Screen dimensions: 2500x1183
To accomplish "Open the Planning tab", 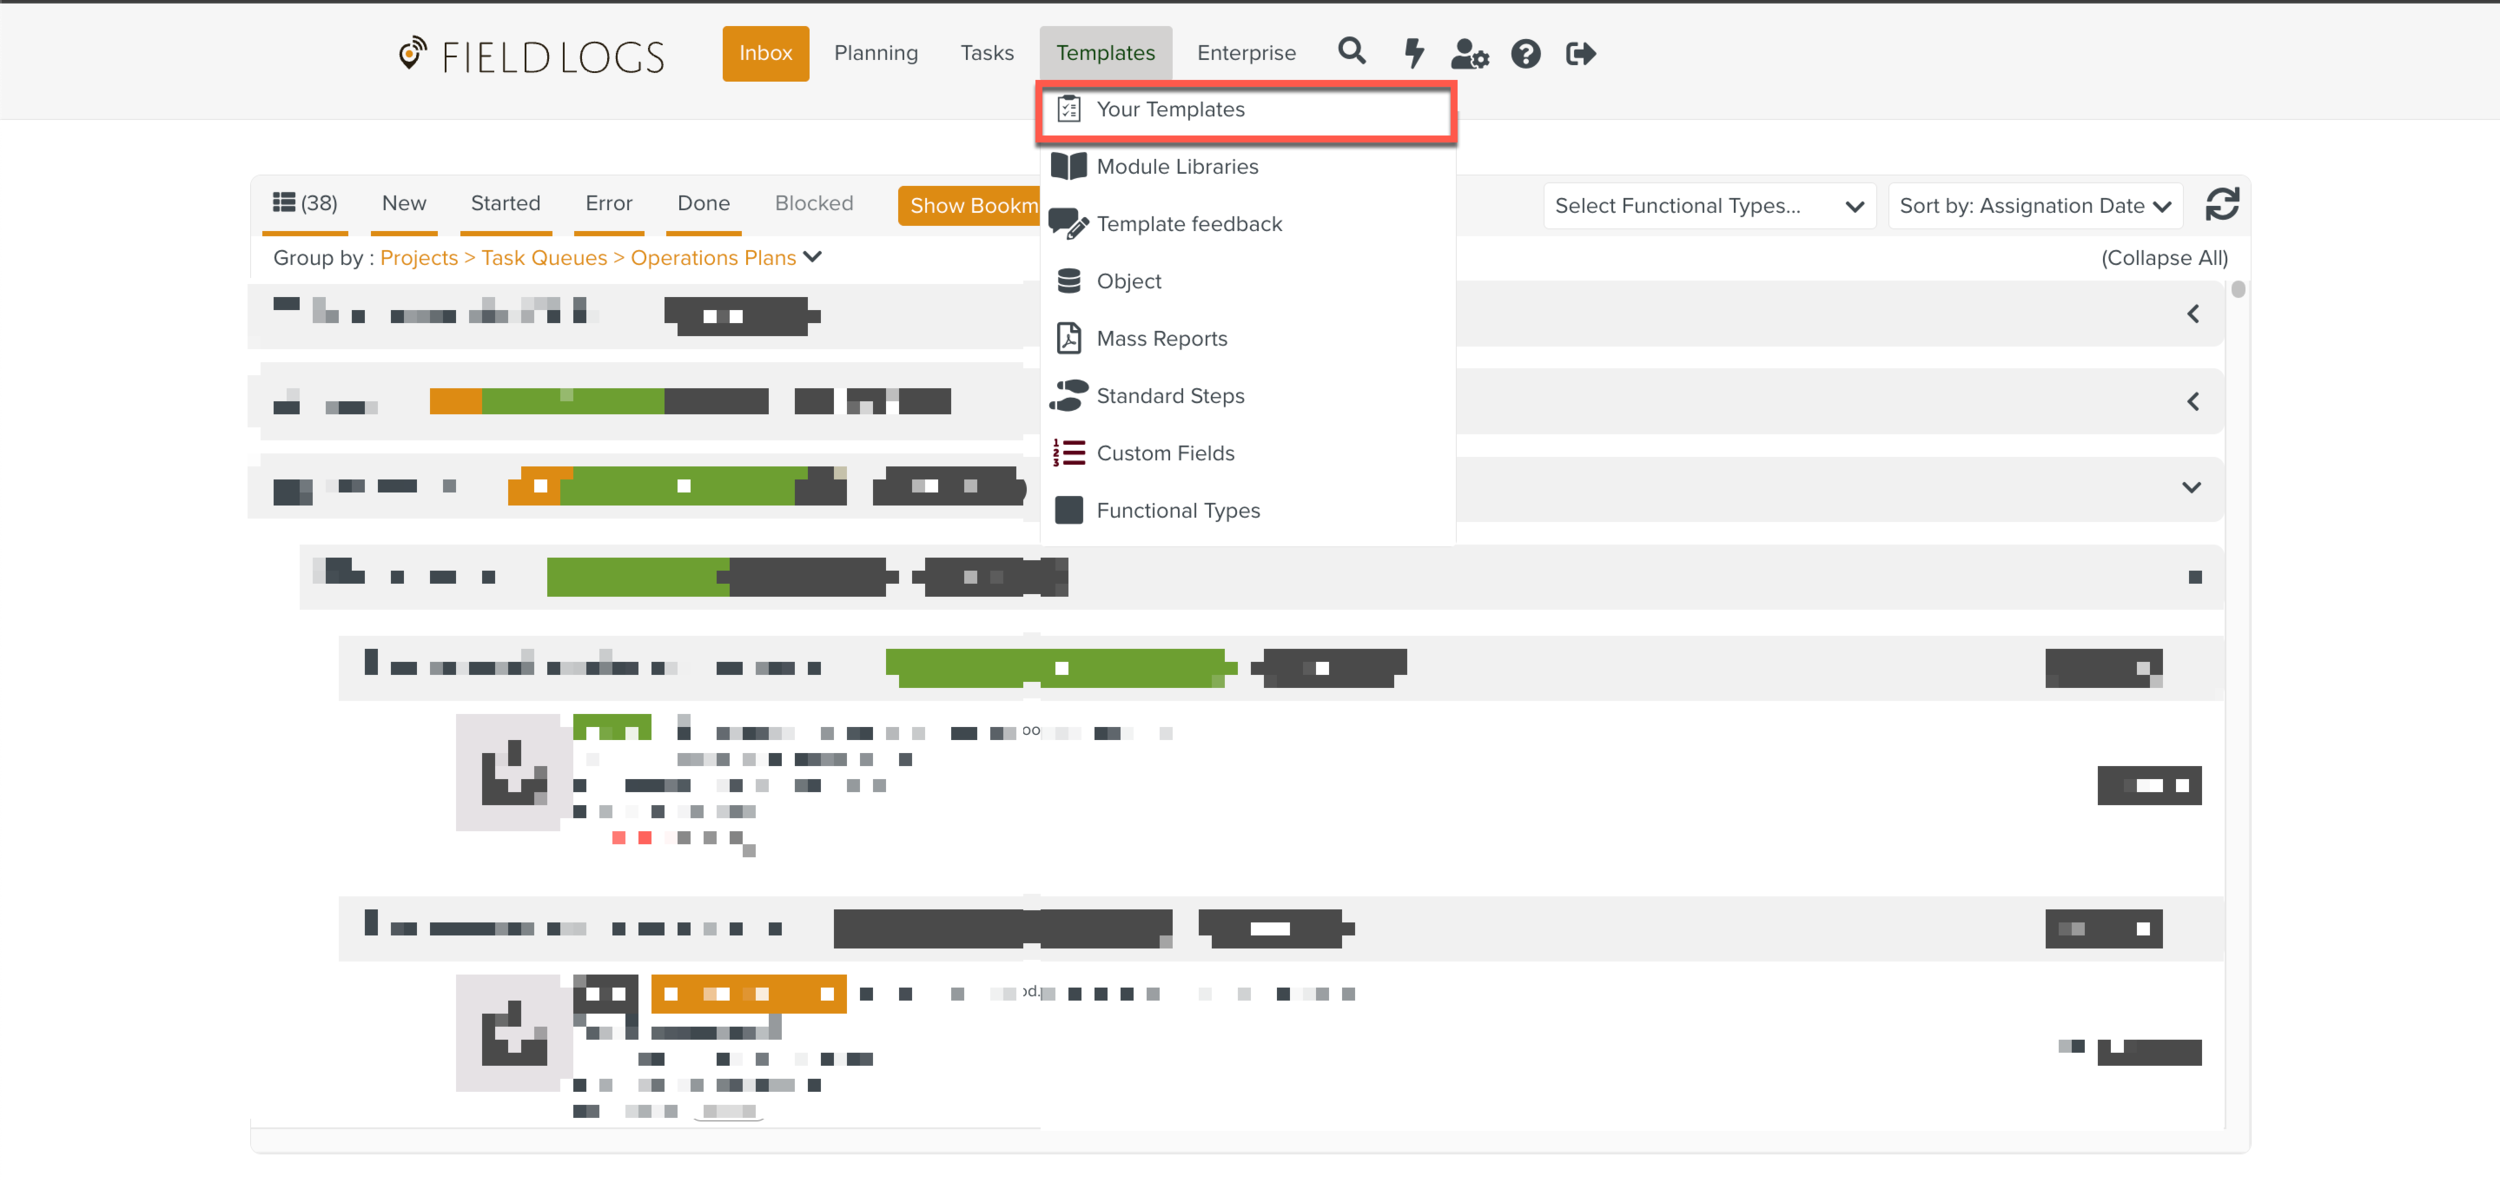I will coord(875,53).
